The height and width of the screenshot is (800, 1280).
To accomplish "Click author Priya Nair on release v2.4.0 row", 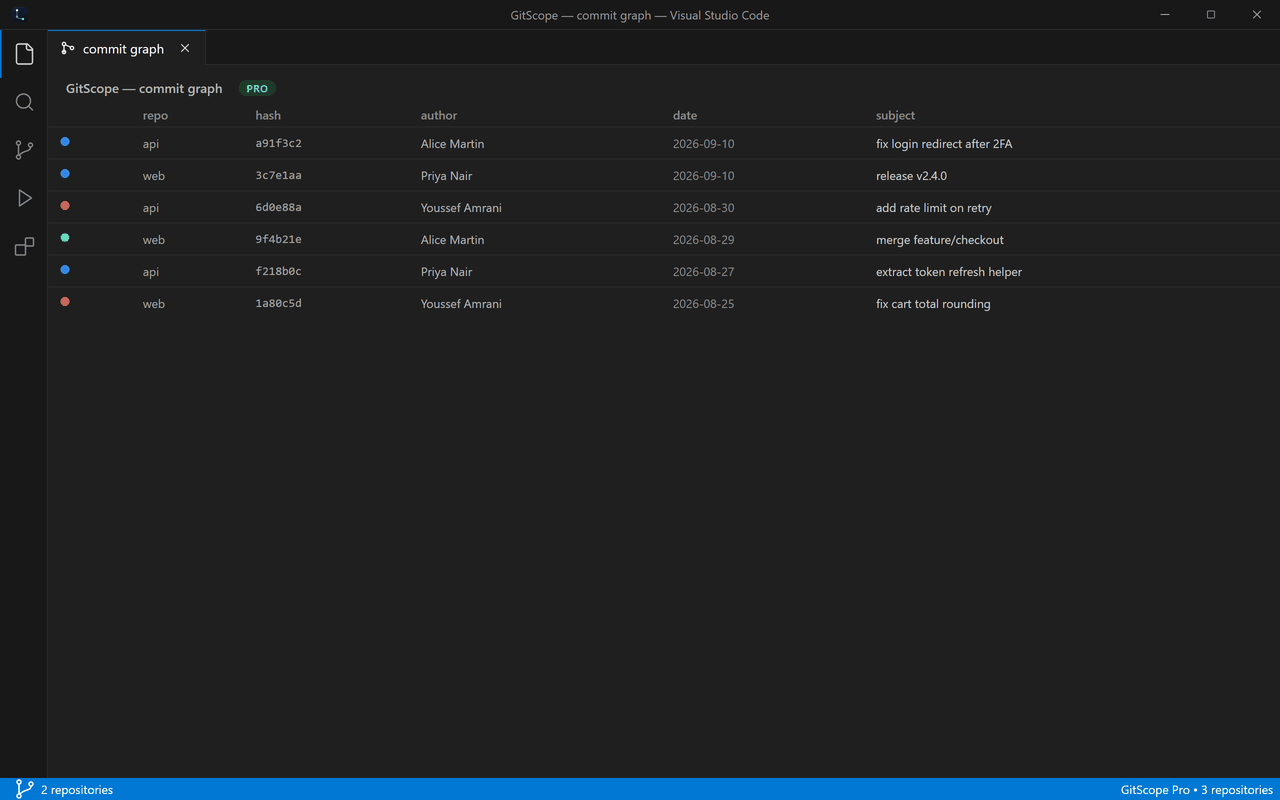I will tap(446, 176).
